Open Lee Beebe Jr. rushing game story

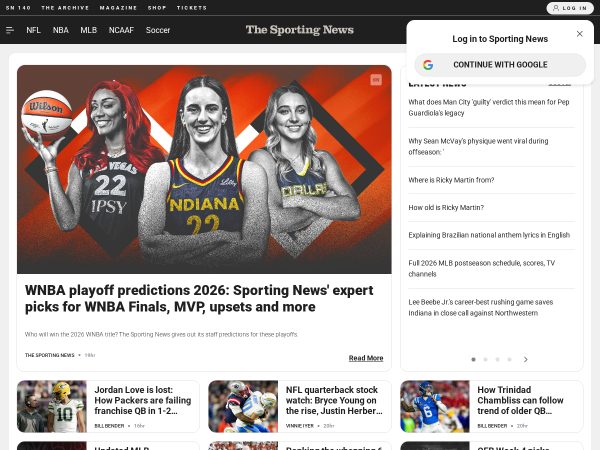481,307
